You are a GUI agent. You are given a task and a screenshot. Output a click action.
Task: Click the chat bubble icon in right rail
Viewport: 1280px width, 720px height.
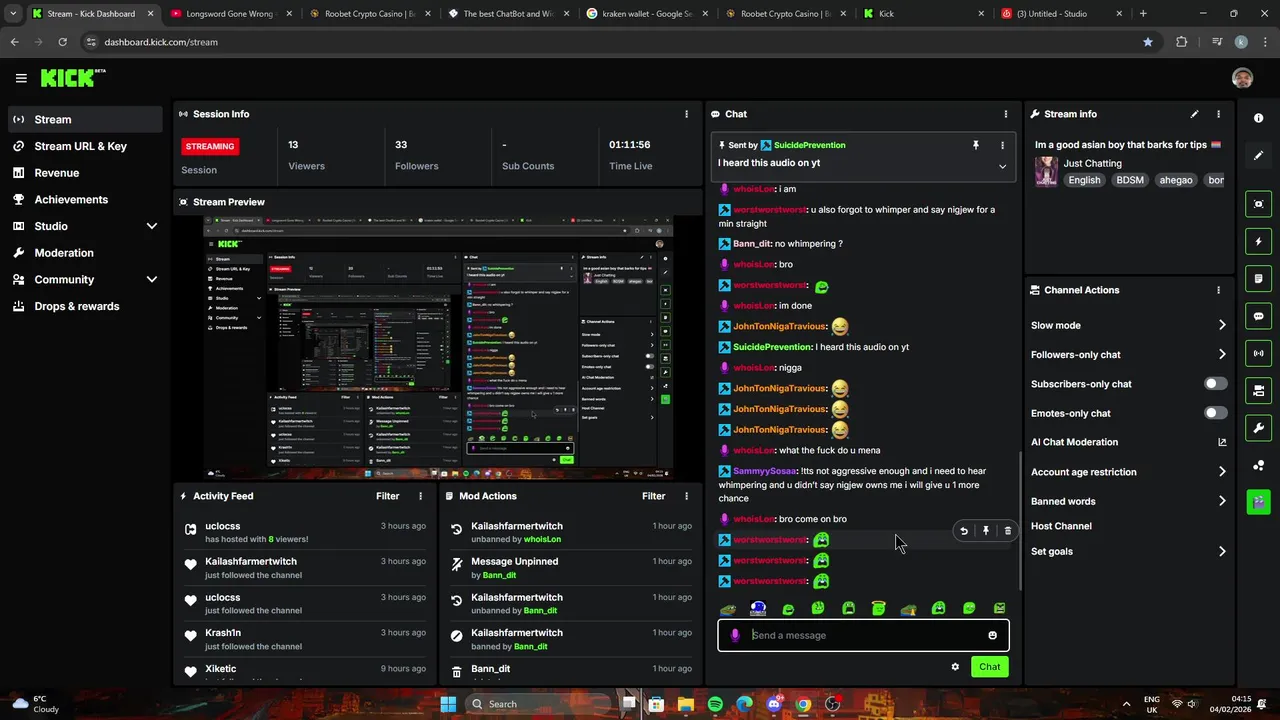[1258, 316]
